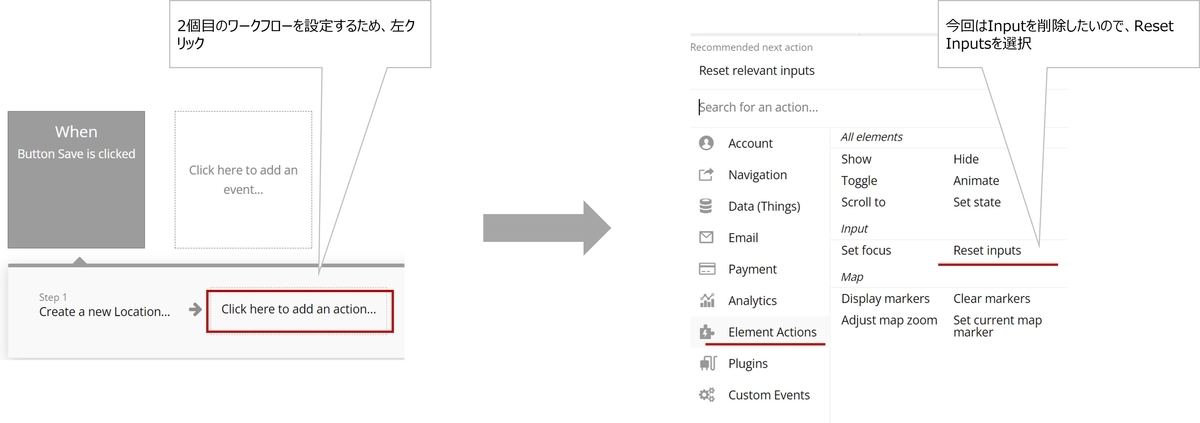Click the Email envelope icon
The height and width of the screenshot is (423, 1200).
tap(707, 238)
